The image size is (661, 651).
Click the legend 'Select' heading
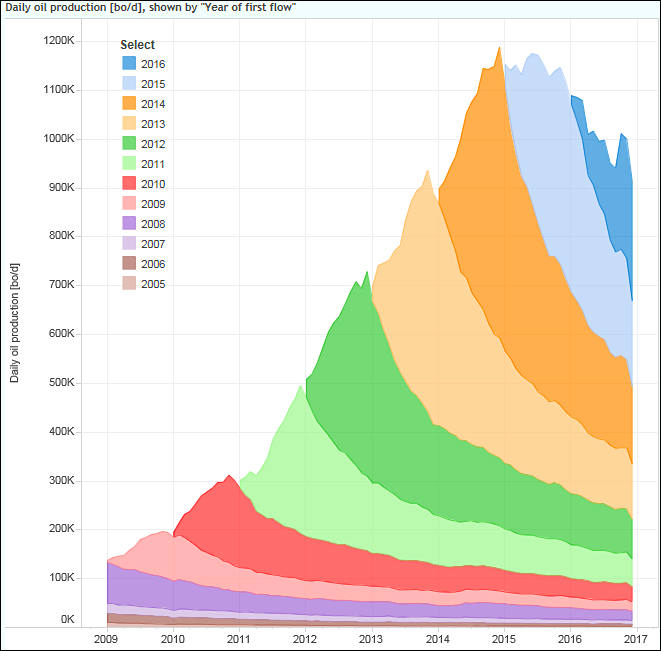pyautogui.click(x=137, y=45)
